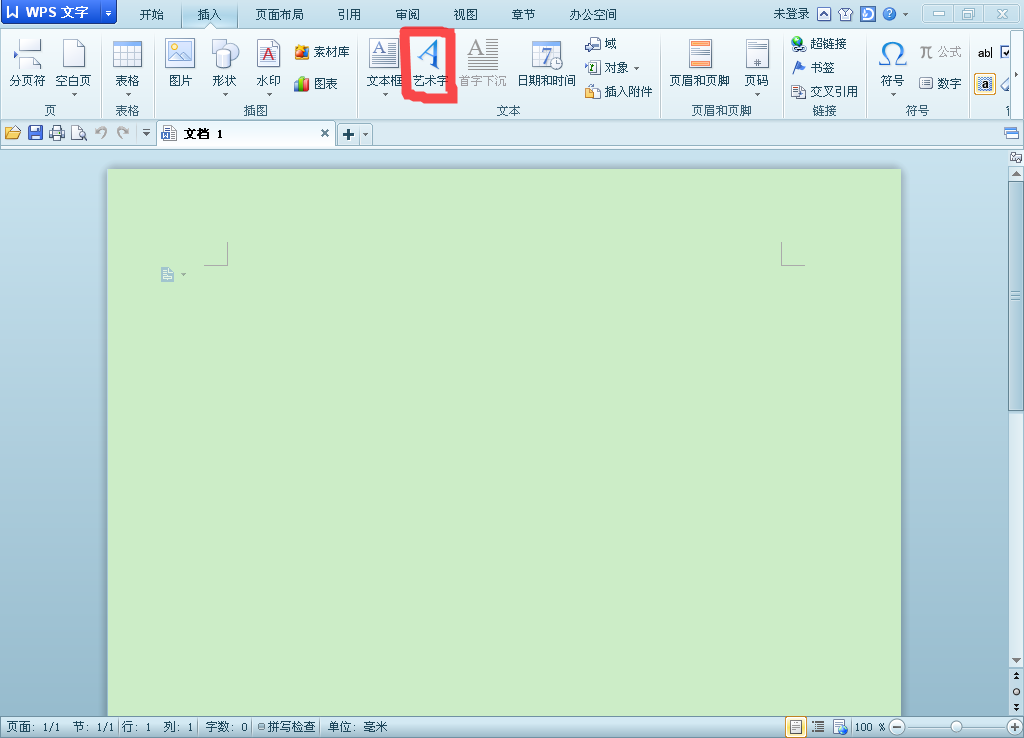
Task: Click the 100 % zoom level value
Action: (870, 727)
